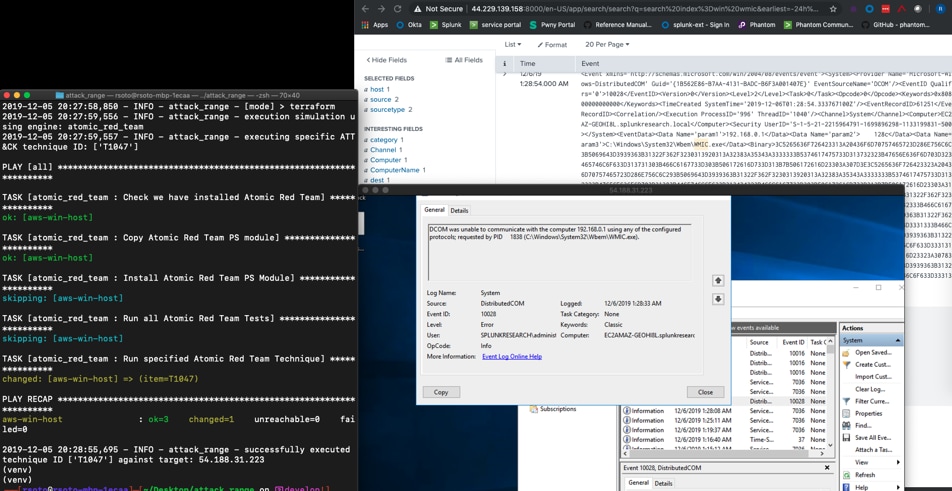Click Open Saved Log action
Image resolution: width=952 pixels, height=491 pixels.
(x=872, y=352)
